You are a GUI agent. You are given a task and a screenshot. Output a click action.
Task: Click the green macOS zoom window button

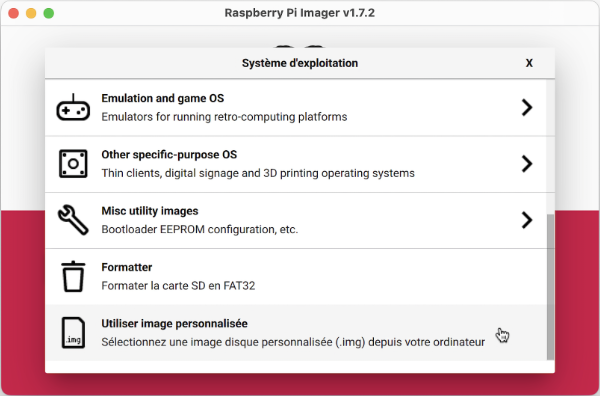[49, 13]
